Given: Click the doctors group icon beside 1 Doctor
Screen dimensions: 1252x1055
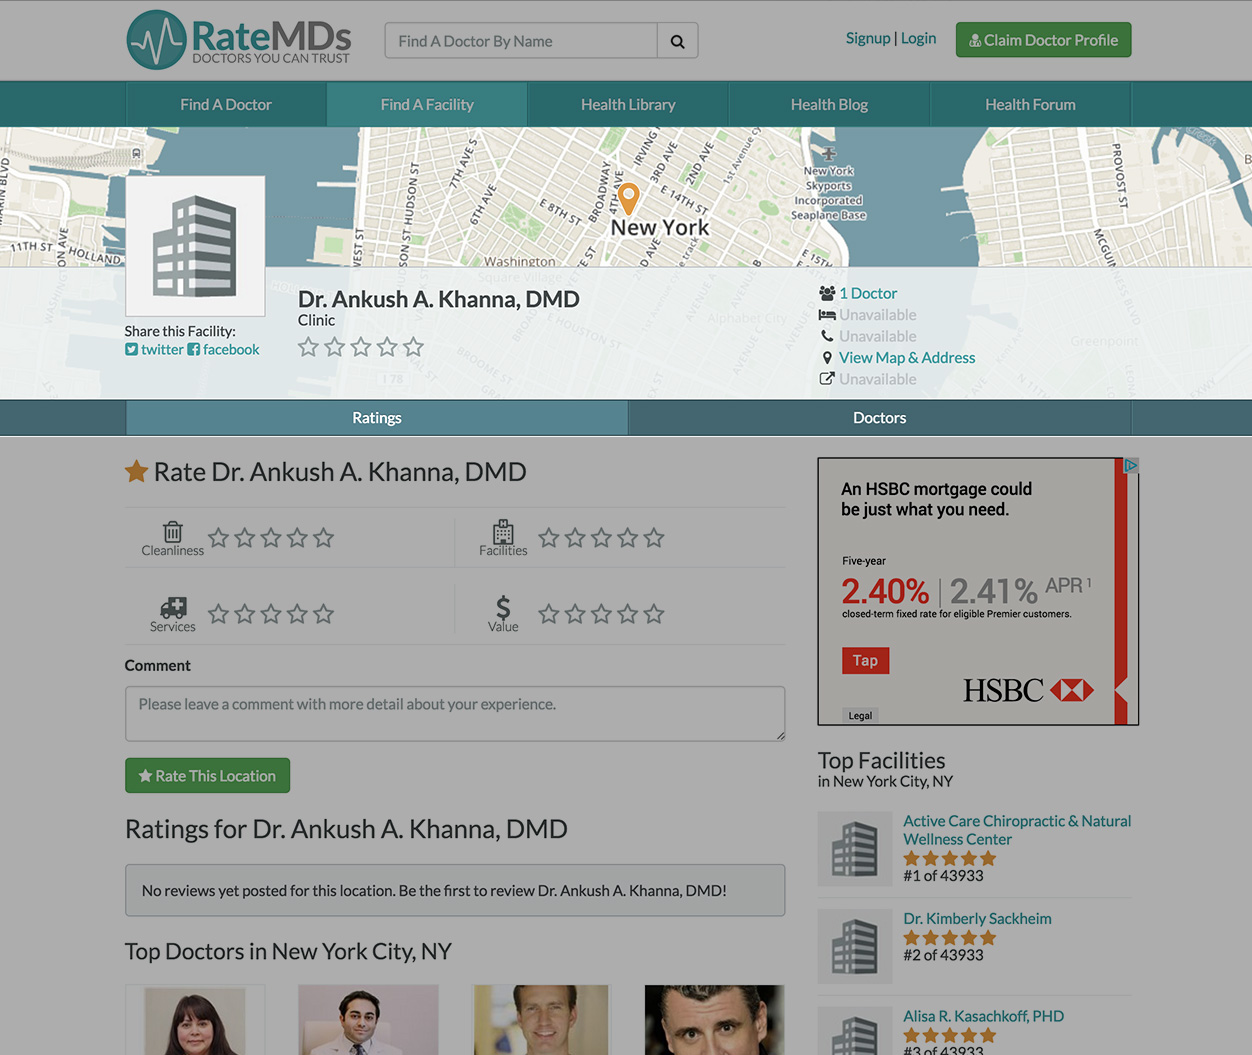Looking at the screenshot, I should (x=827, y=293).
